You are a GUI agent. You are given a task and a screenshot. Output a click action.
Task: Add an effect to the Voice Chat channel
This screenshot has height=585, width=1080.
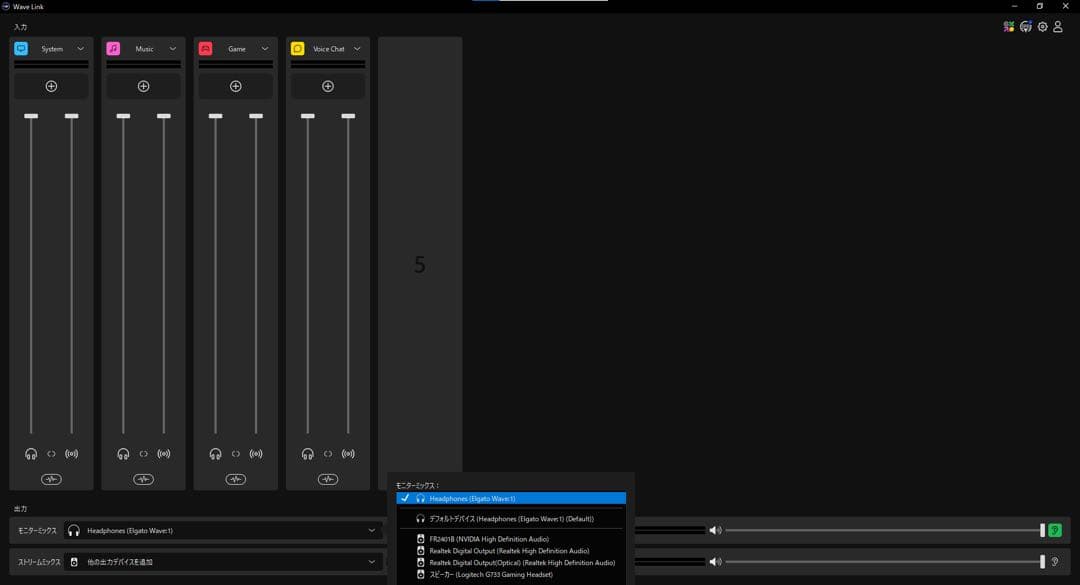tap(327, 86)
